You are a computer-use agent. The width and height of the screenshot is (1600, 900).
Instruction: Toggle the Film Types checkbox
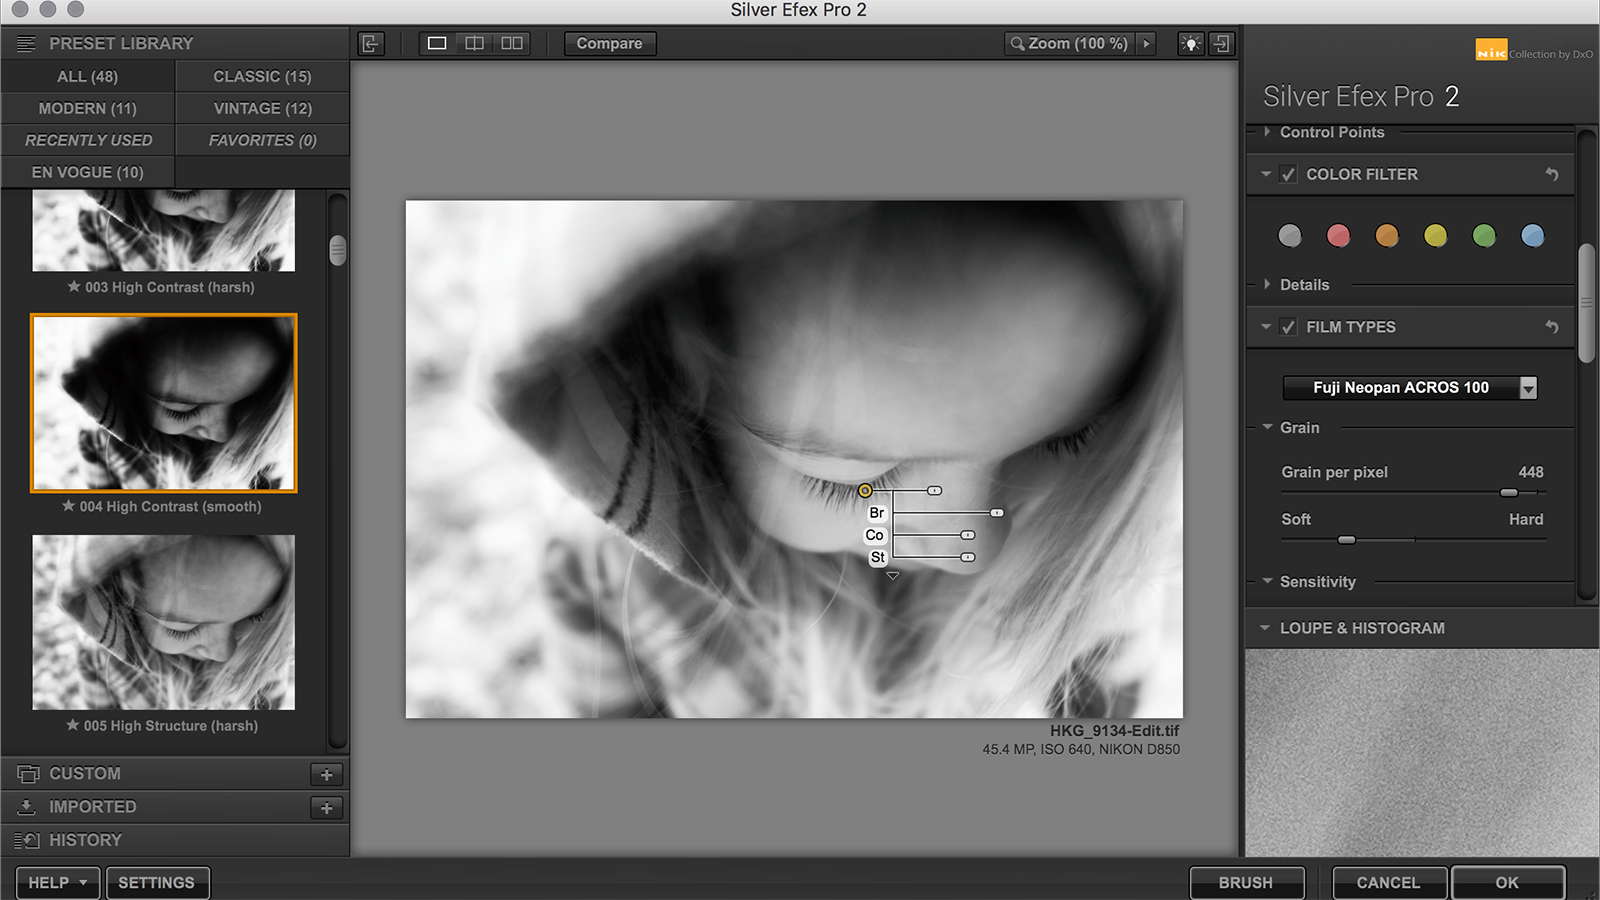pyautogui.click(x=1288, y=327)
